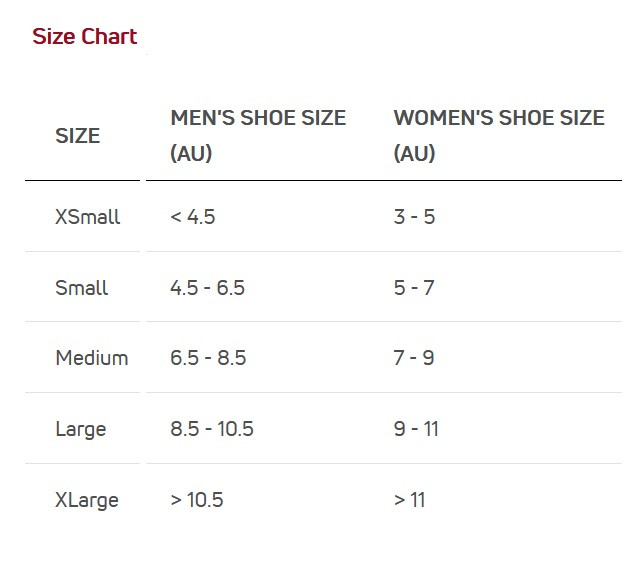Select the XSmall size row label
This screenshot has height=563, width=636.
[88, 217]
